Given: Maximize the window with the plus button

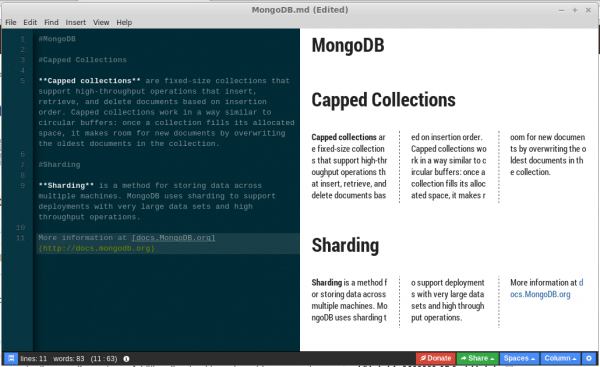Looking at the screenshot, I should (x=575, y=10).
